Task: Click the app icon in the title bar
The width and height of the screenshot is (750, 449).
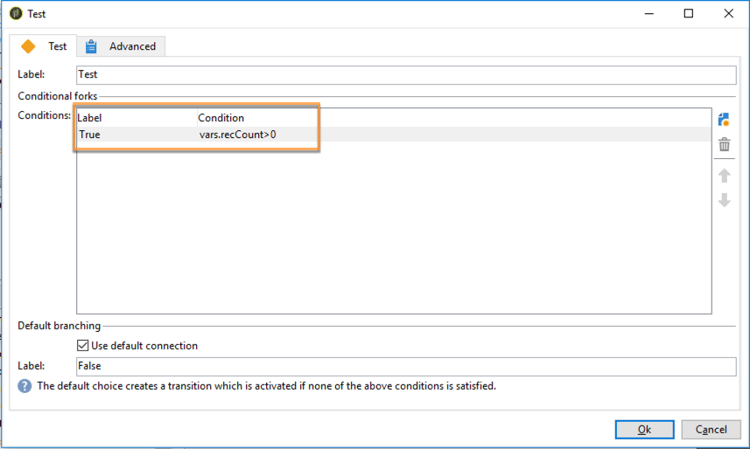Action: tap(16, 13)
